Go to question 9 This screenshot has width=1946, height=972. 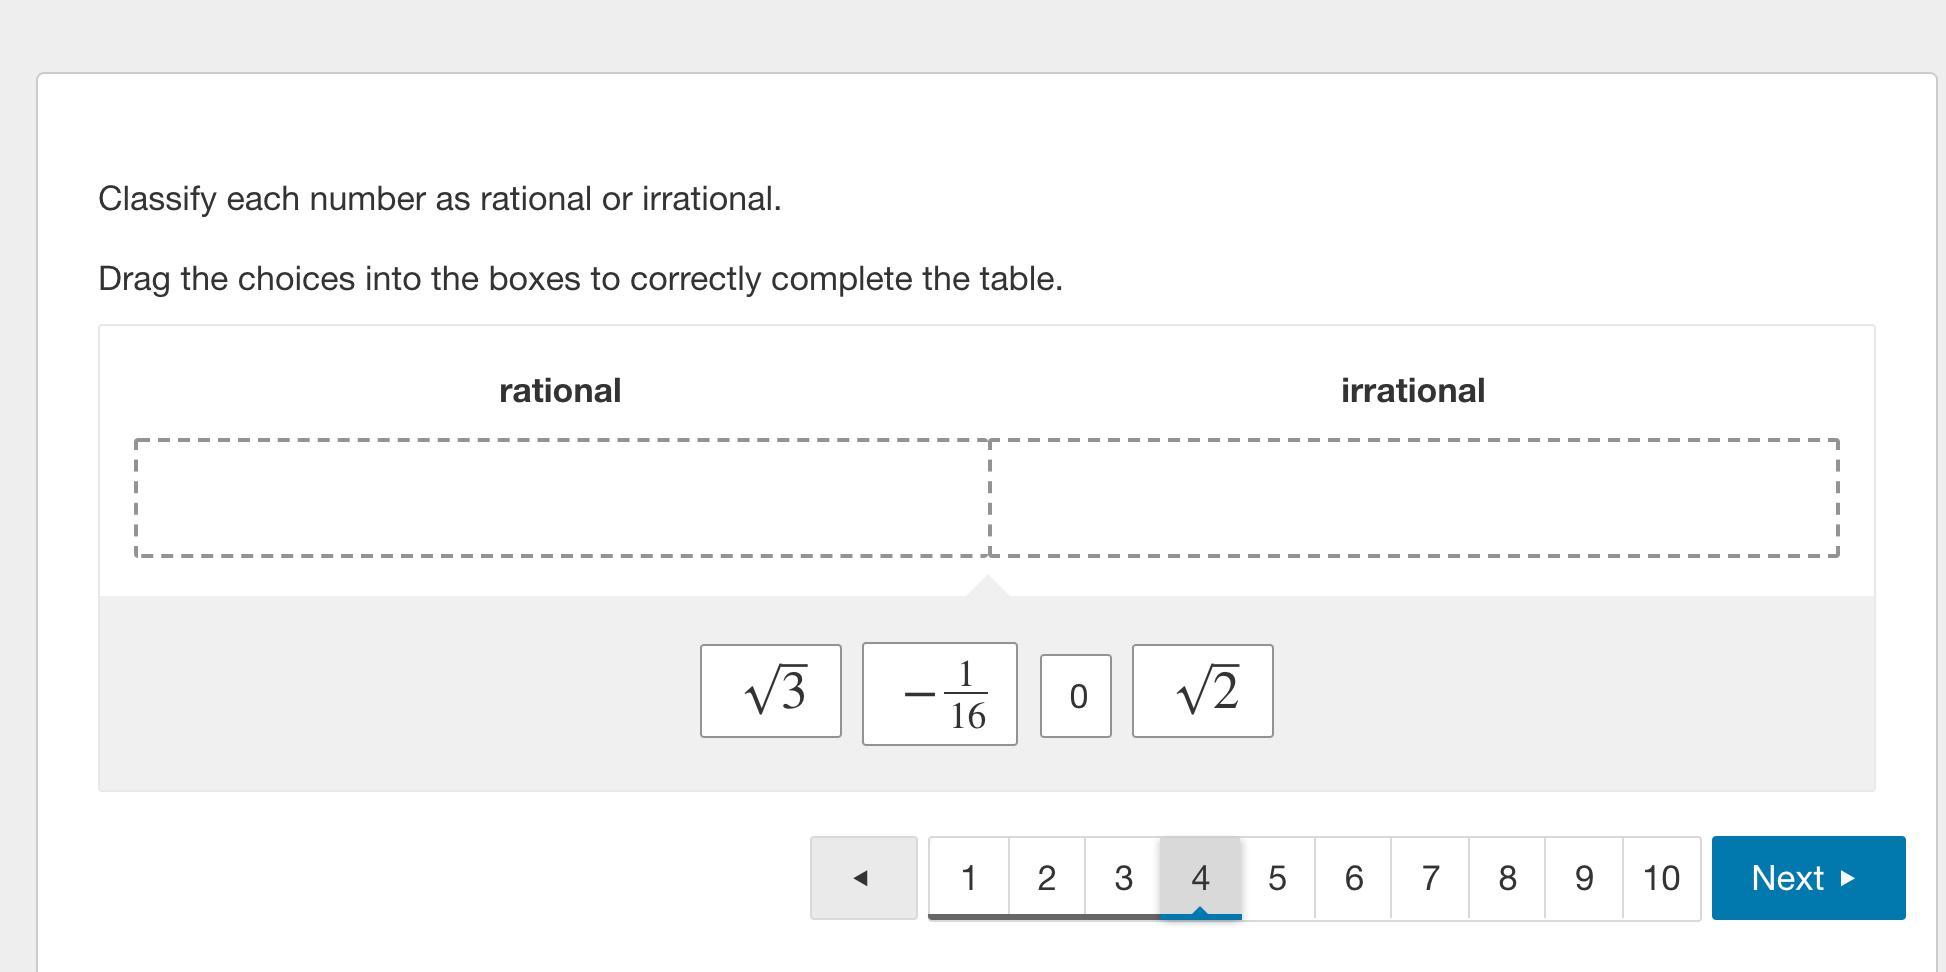click(x=1584, y=878)
